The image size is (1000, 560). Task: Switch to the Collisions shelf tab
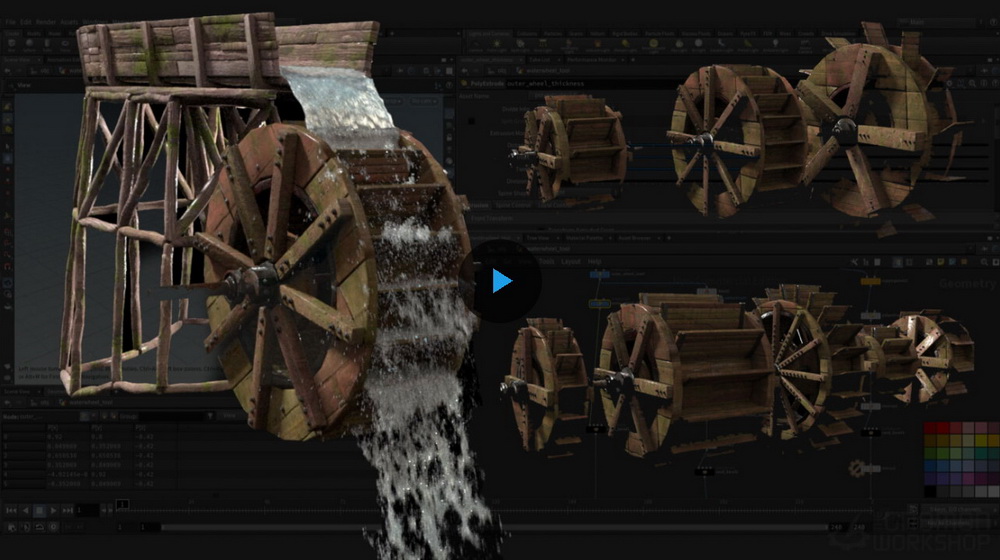coord(527,33)
